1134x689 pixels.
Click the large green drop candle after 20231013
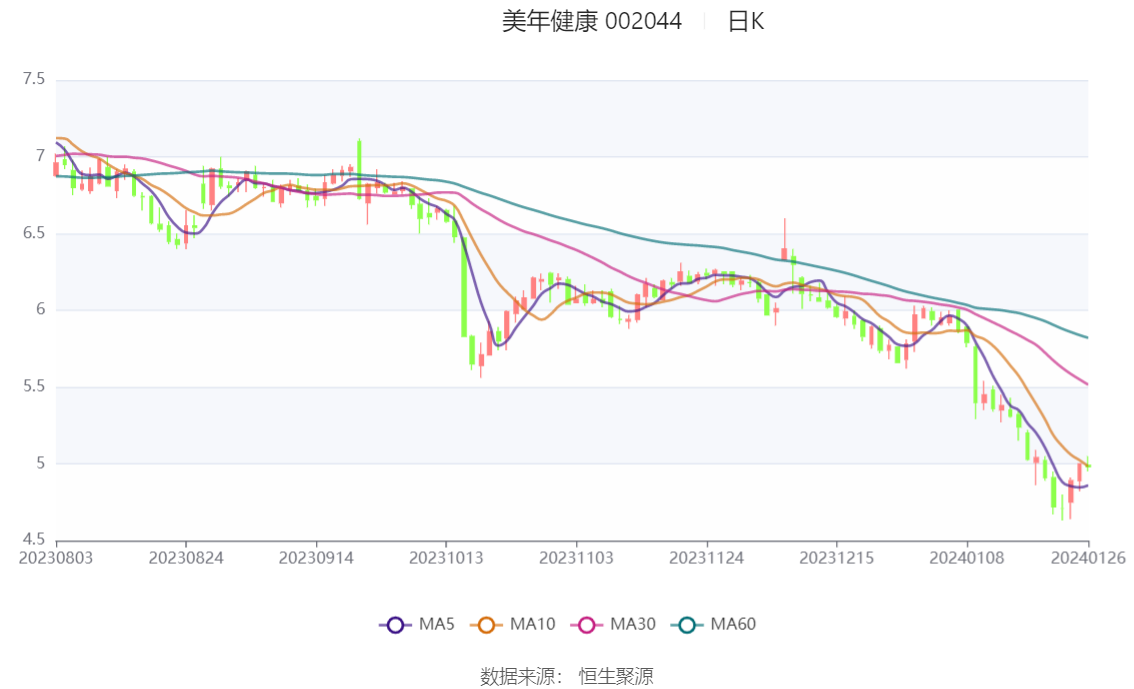tap(464, 286)
